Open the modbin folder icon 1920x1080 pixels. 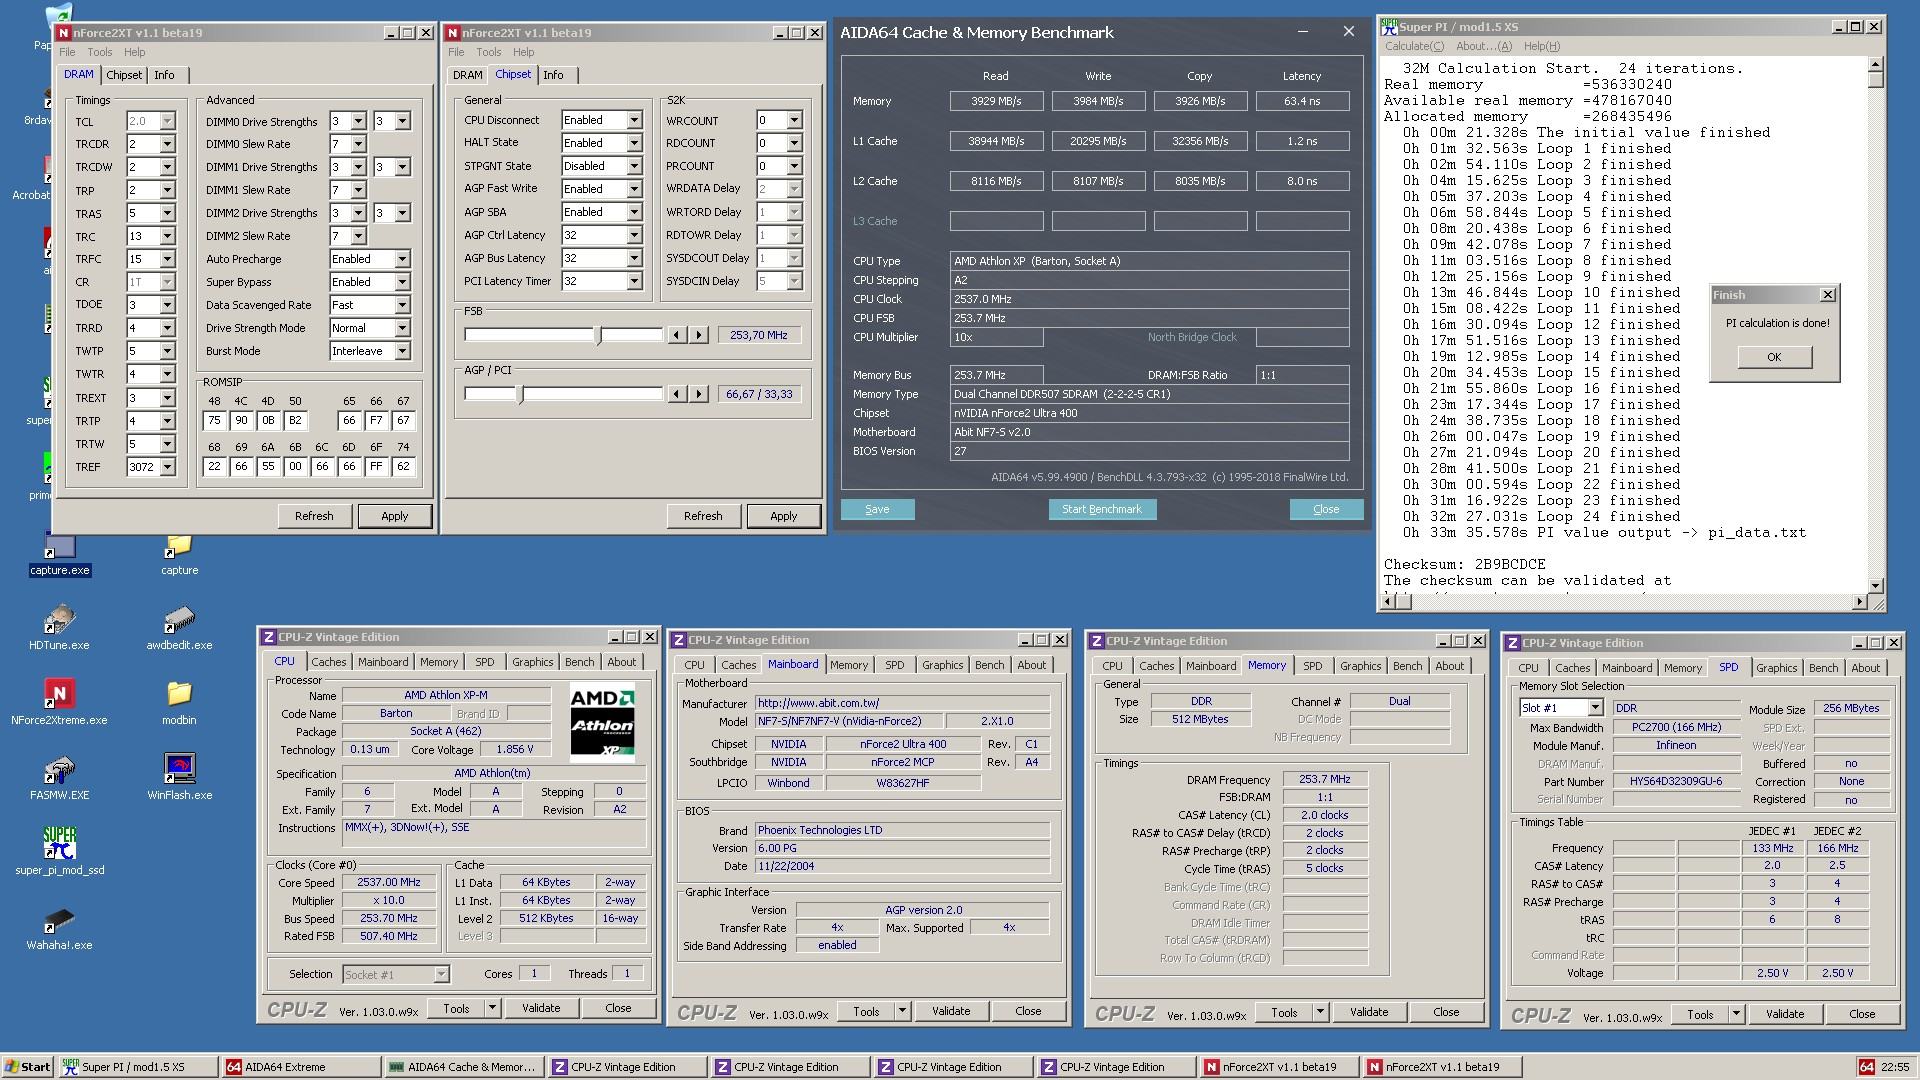(179, 702)
